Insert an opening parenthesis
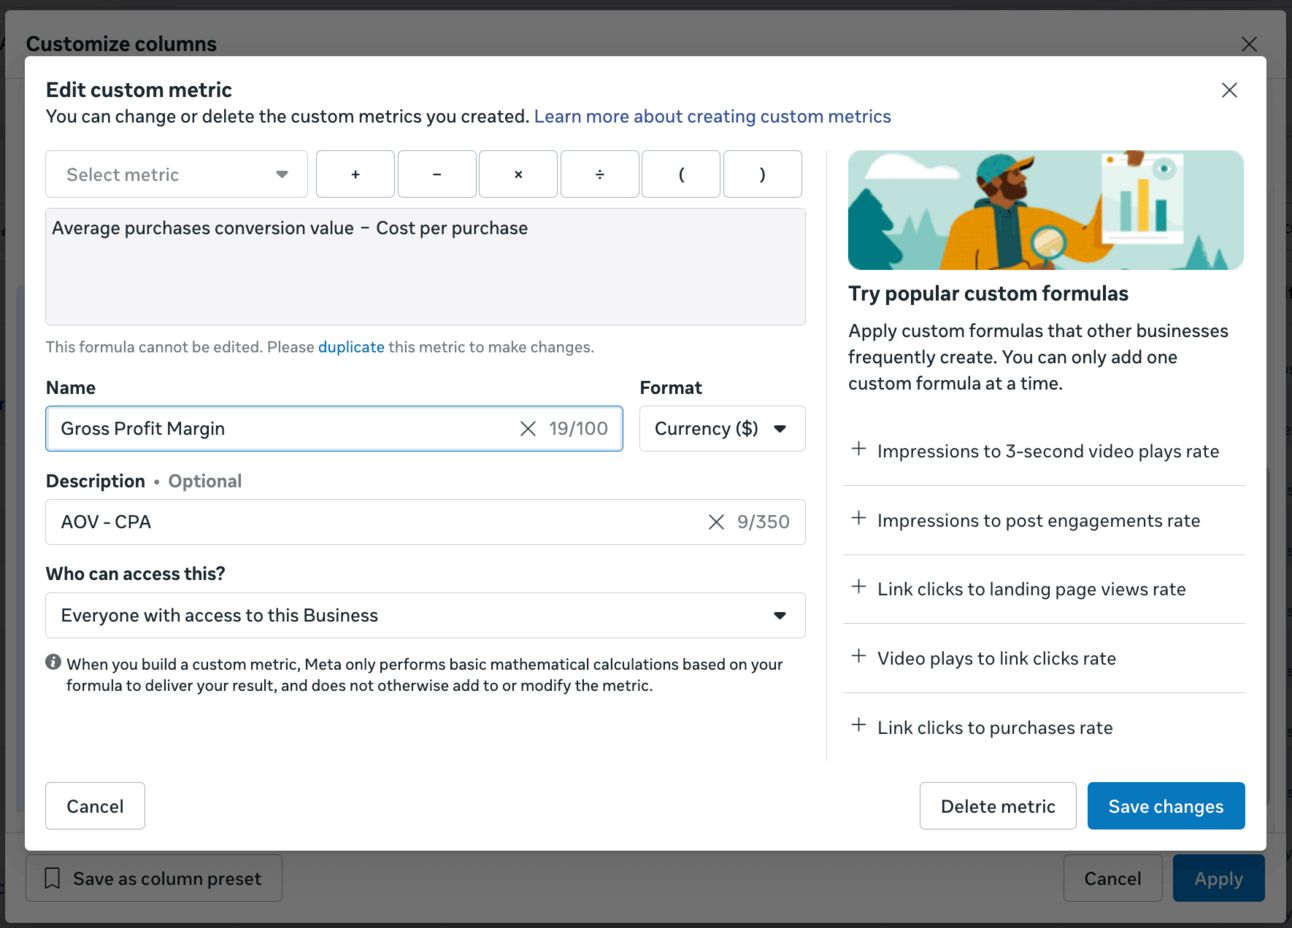Screen dimensions: 1292x928 pos(681,174)
